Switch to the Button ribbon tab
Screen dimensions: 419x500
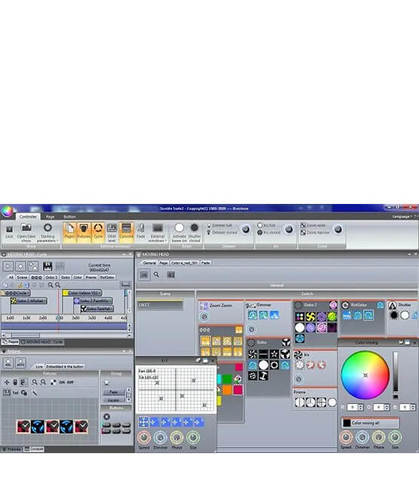(70, 217)
